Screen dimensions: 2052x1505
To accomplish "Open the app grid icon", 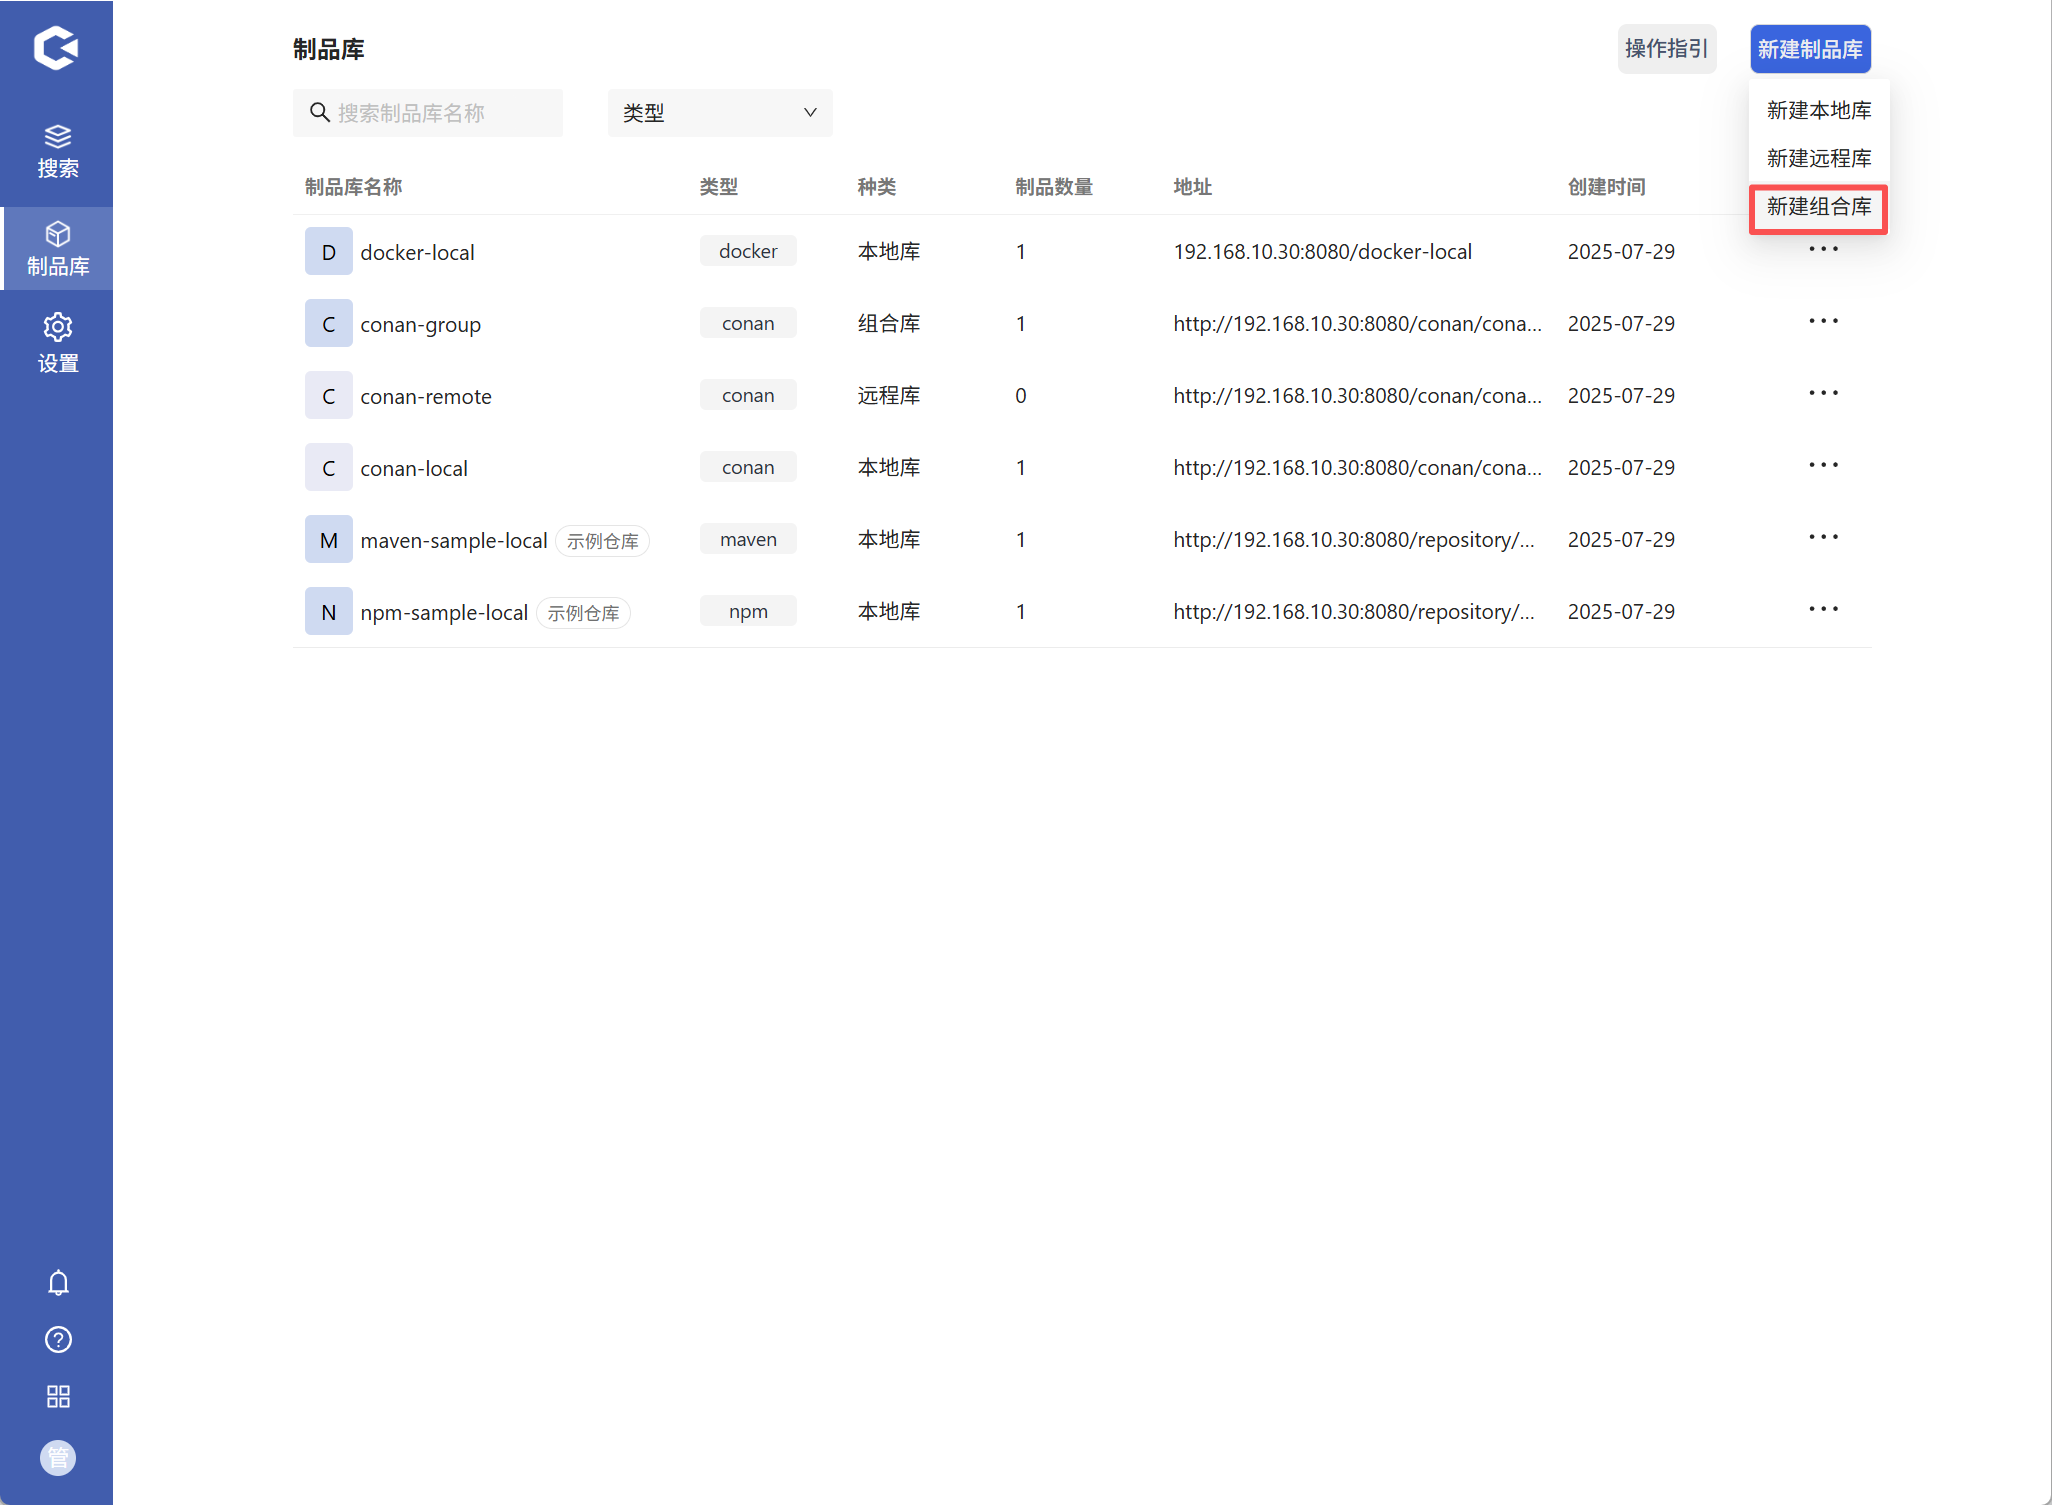I will click(x=58, y=1396).
